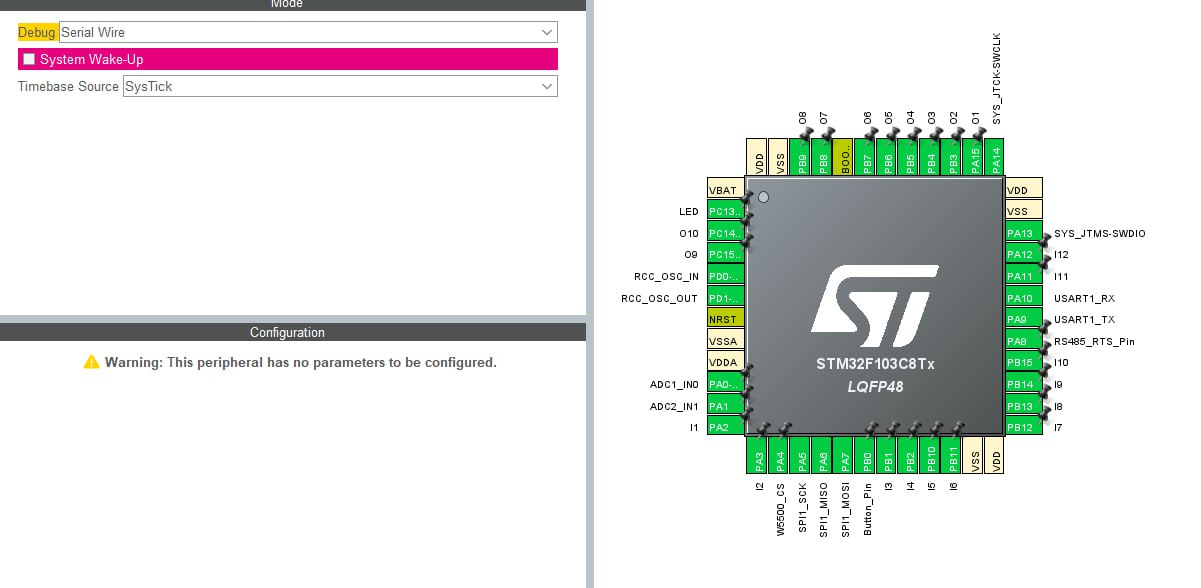Enable the System Wake-Up checkbox
The width and height of the screenshot is (1201, 588).
(29, 60)
